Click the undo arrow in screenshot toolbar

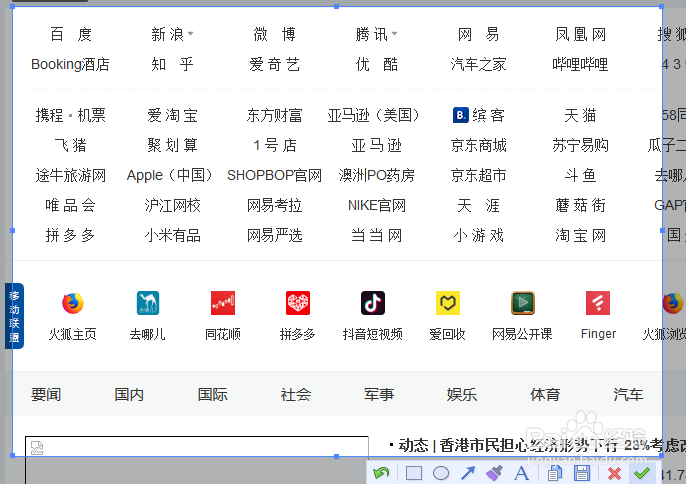click(381, 473)
